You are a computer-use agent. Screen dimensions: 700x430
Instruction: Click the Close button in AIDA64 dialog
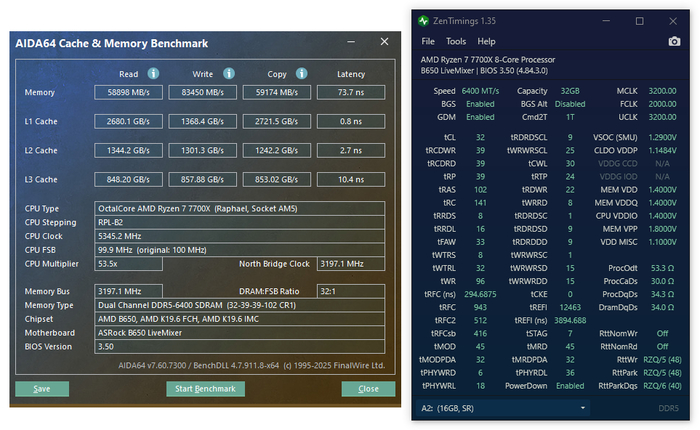pyautogui.click(x=368, y=388)
